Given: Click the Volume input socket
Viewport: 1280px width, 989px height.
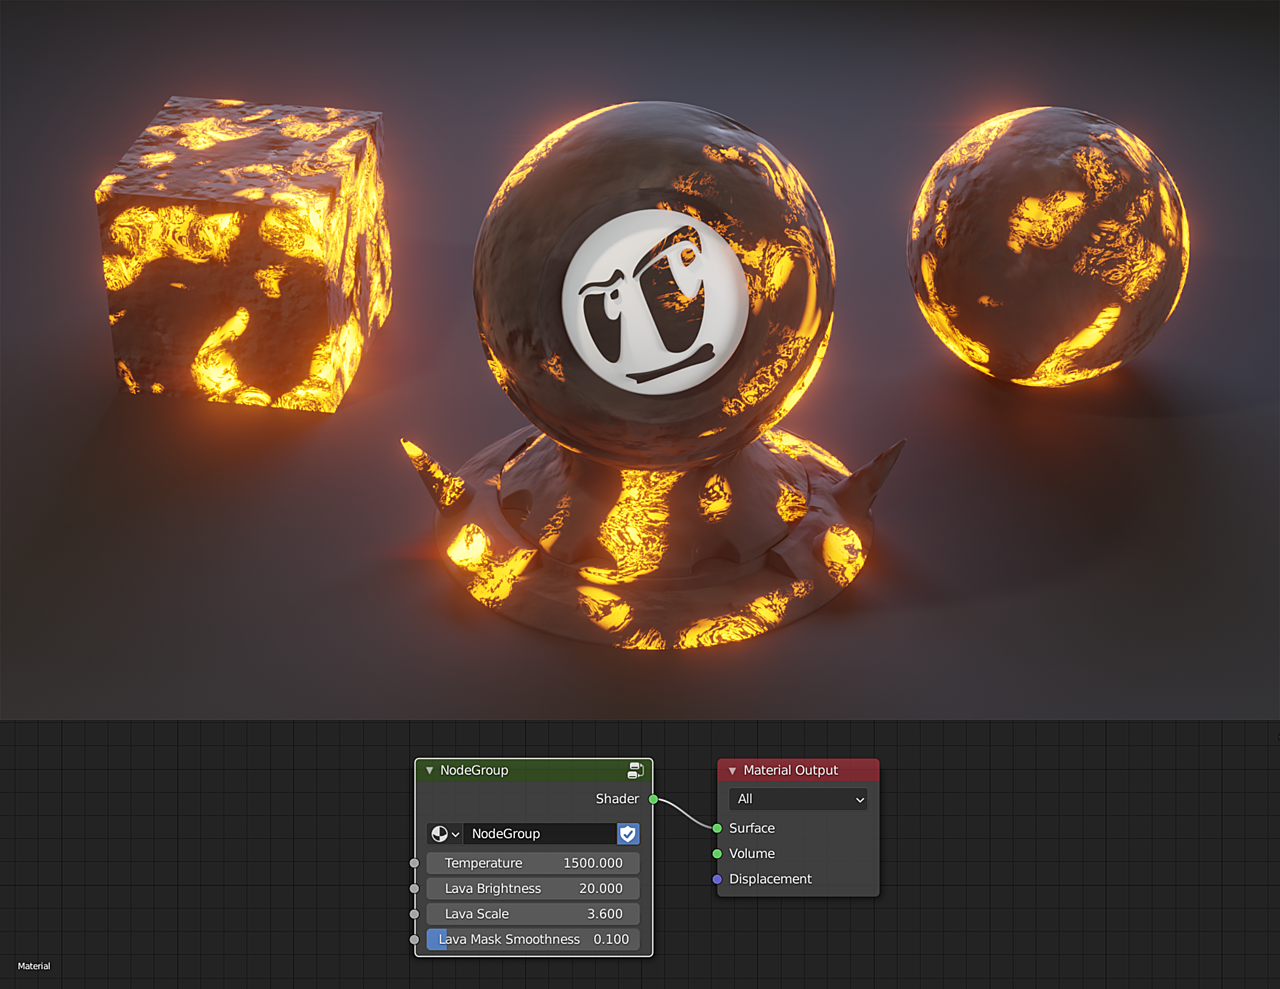Looking at the screenshot, I should 717,854.
